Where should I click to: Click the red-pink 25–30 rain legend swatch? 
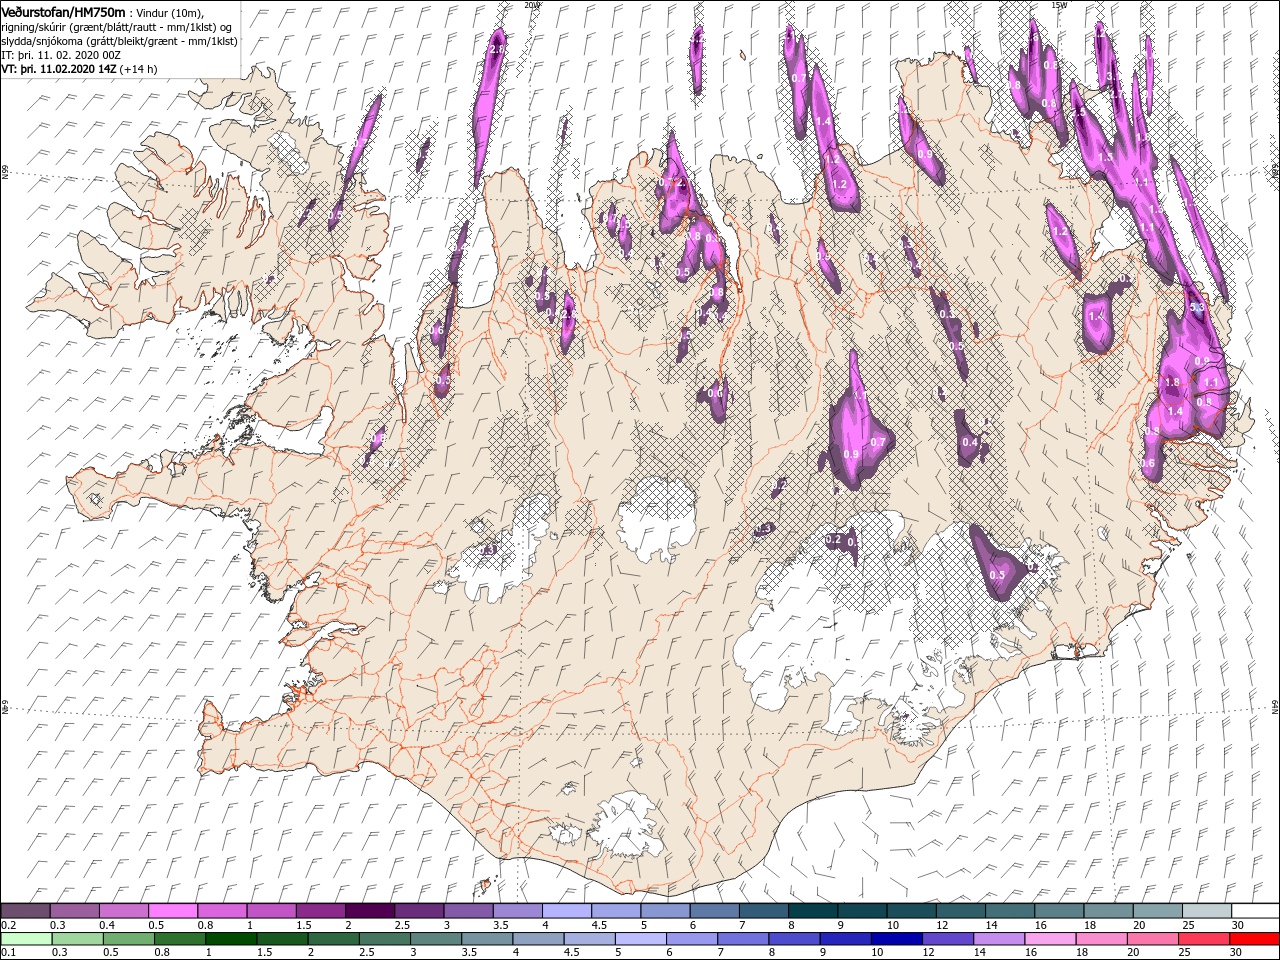1203,938
